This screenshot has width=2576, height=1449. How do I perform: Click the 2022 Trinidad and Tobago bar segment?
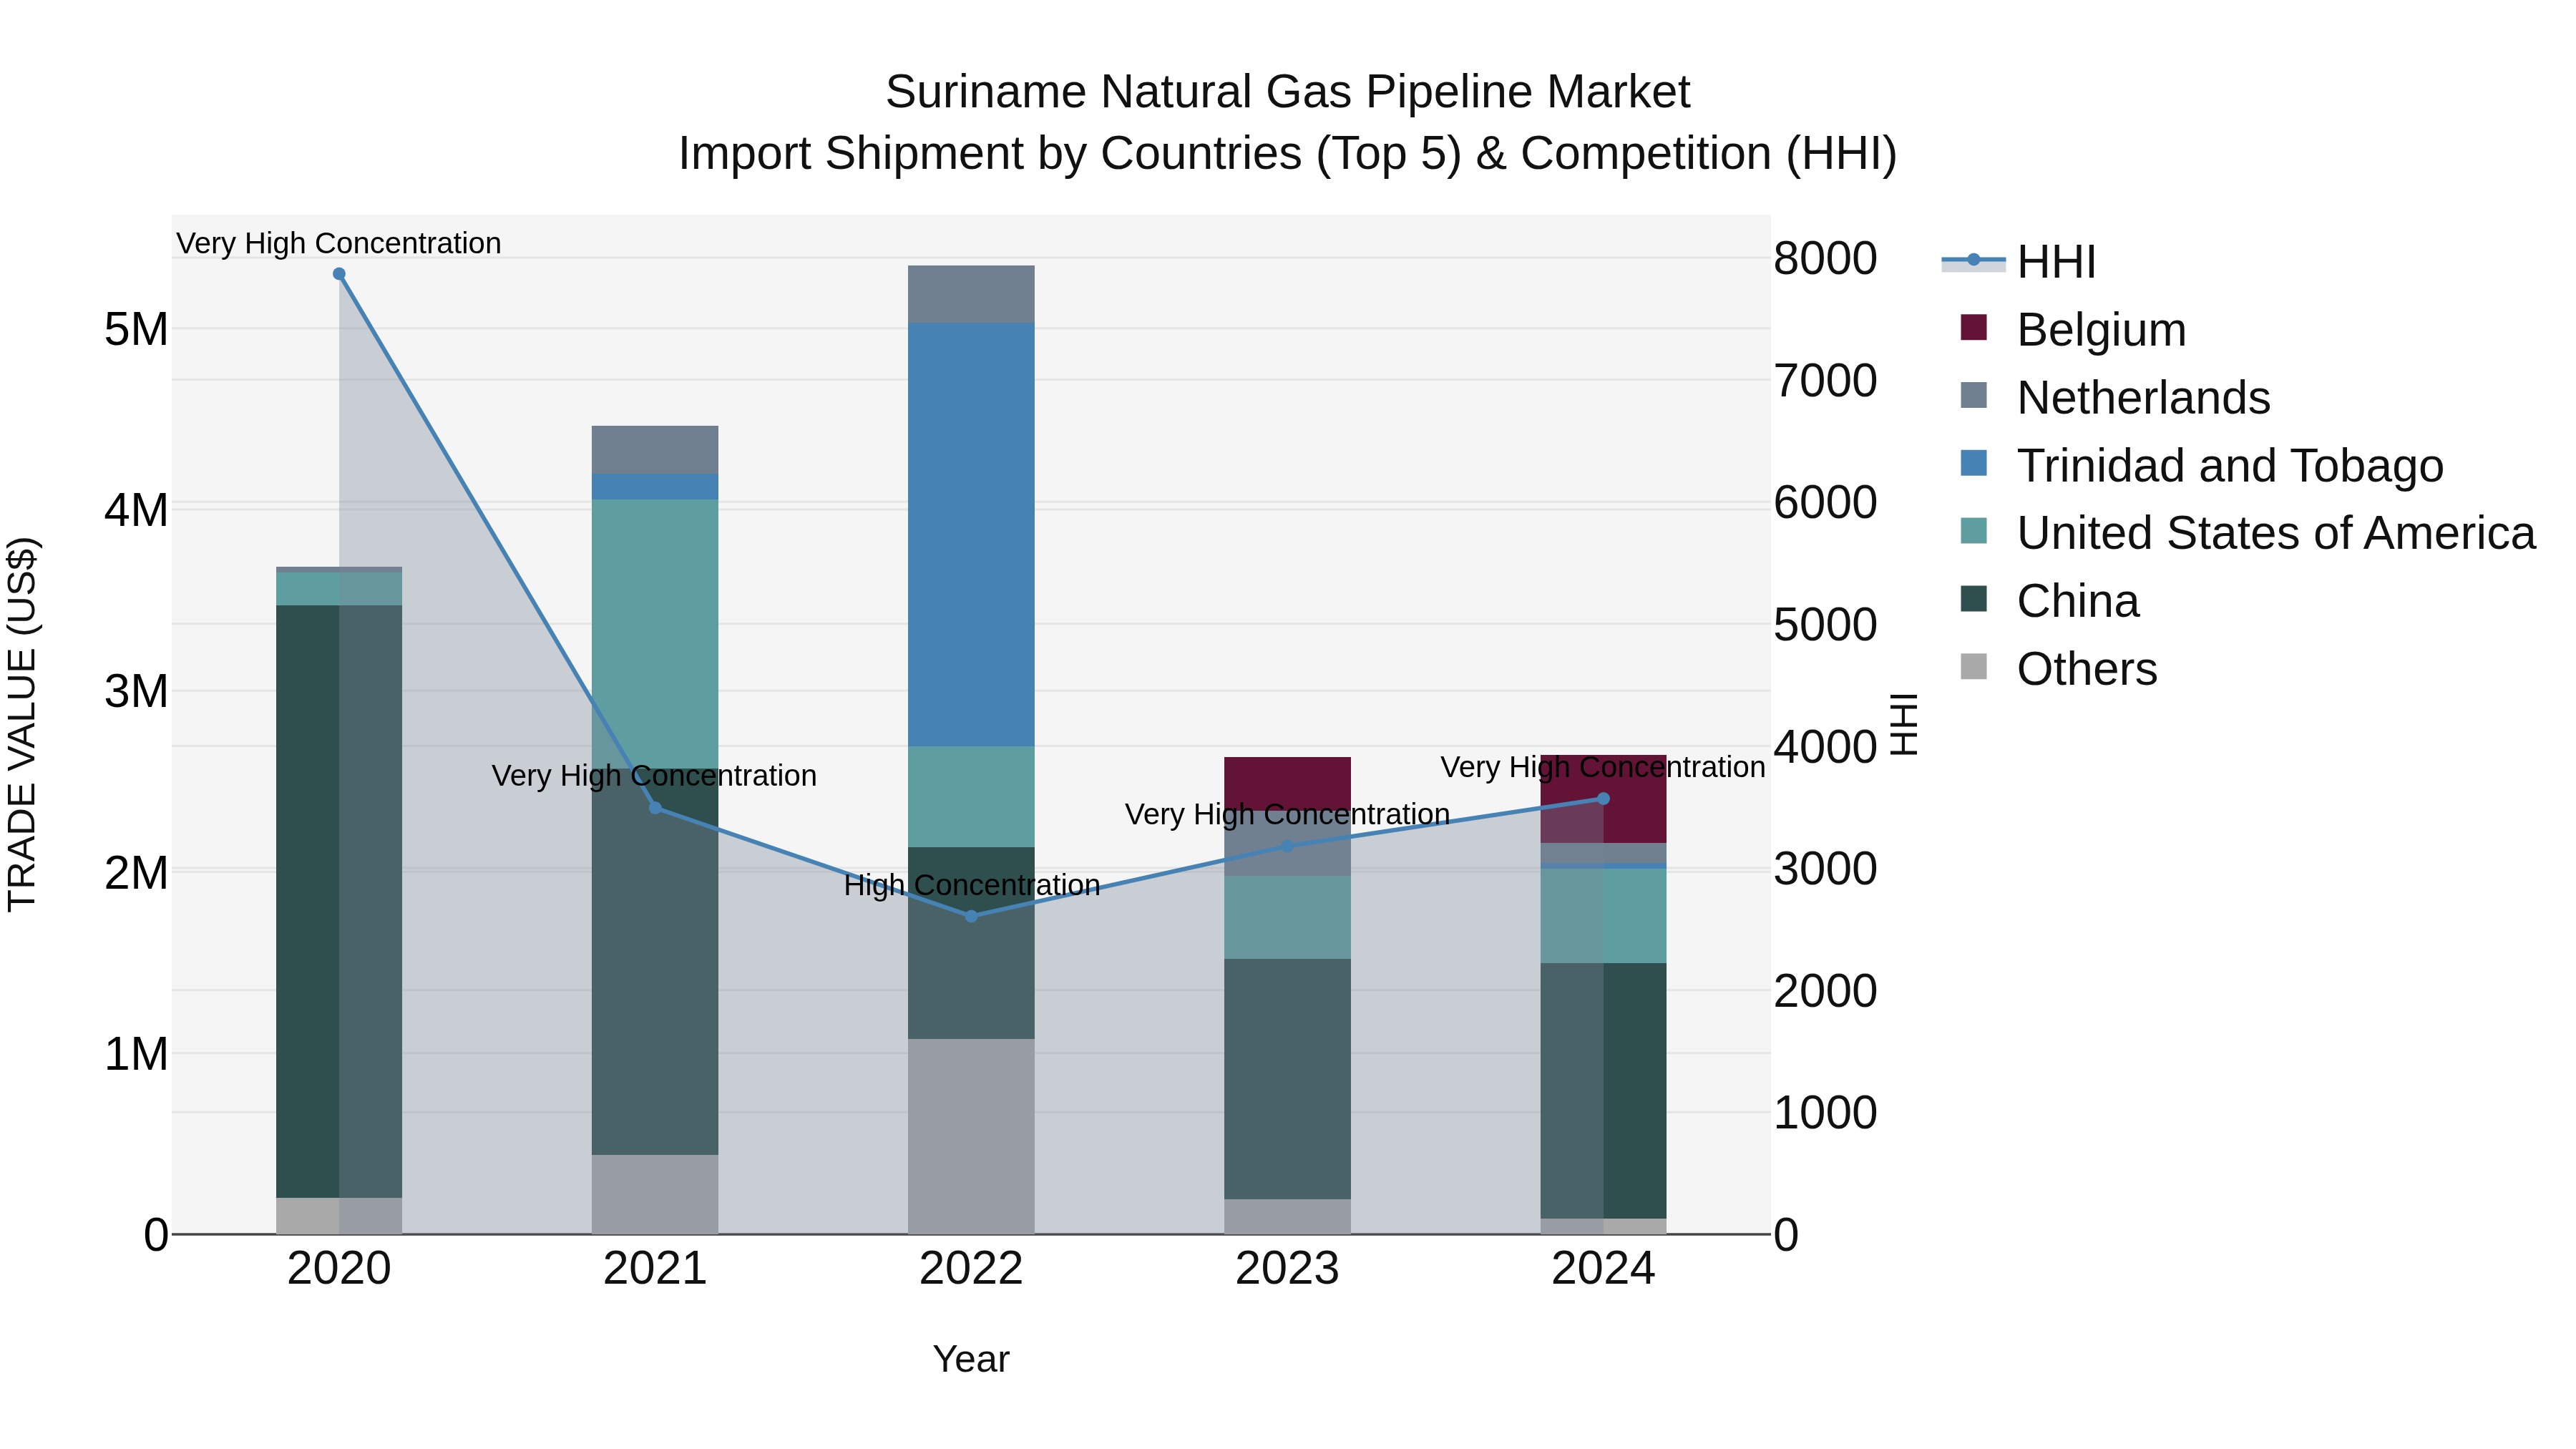[971, 535]
